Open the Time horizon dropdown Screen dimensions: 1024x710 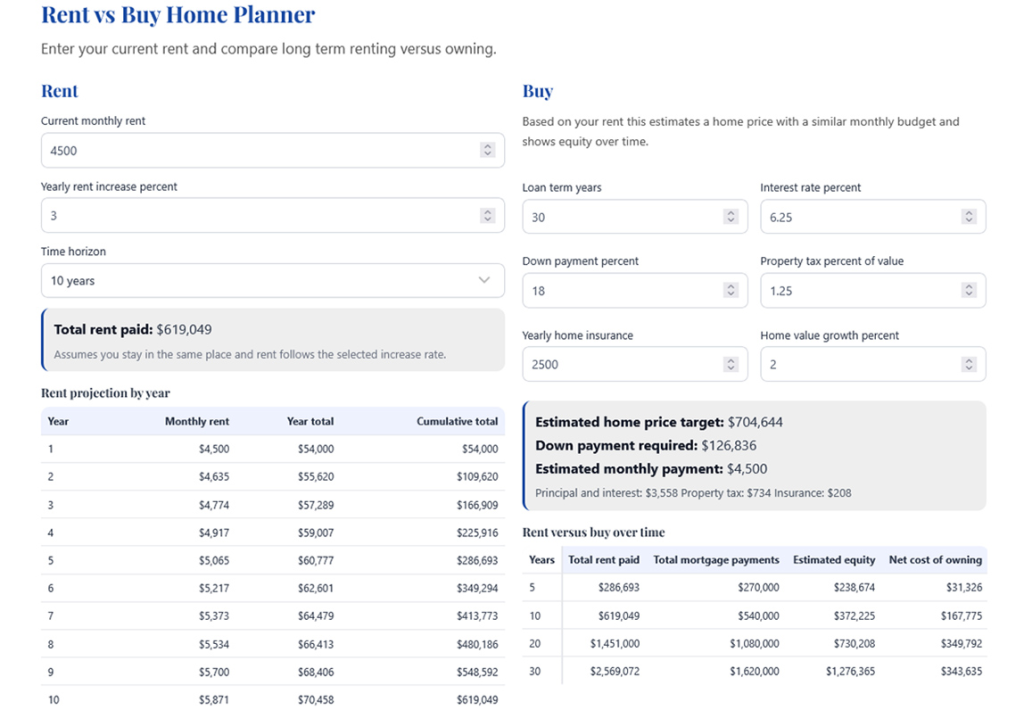click(272, 281)
